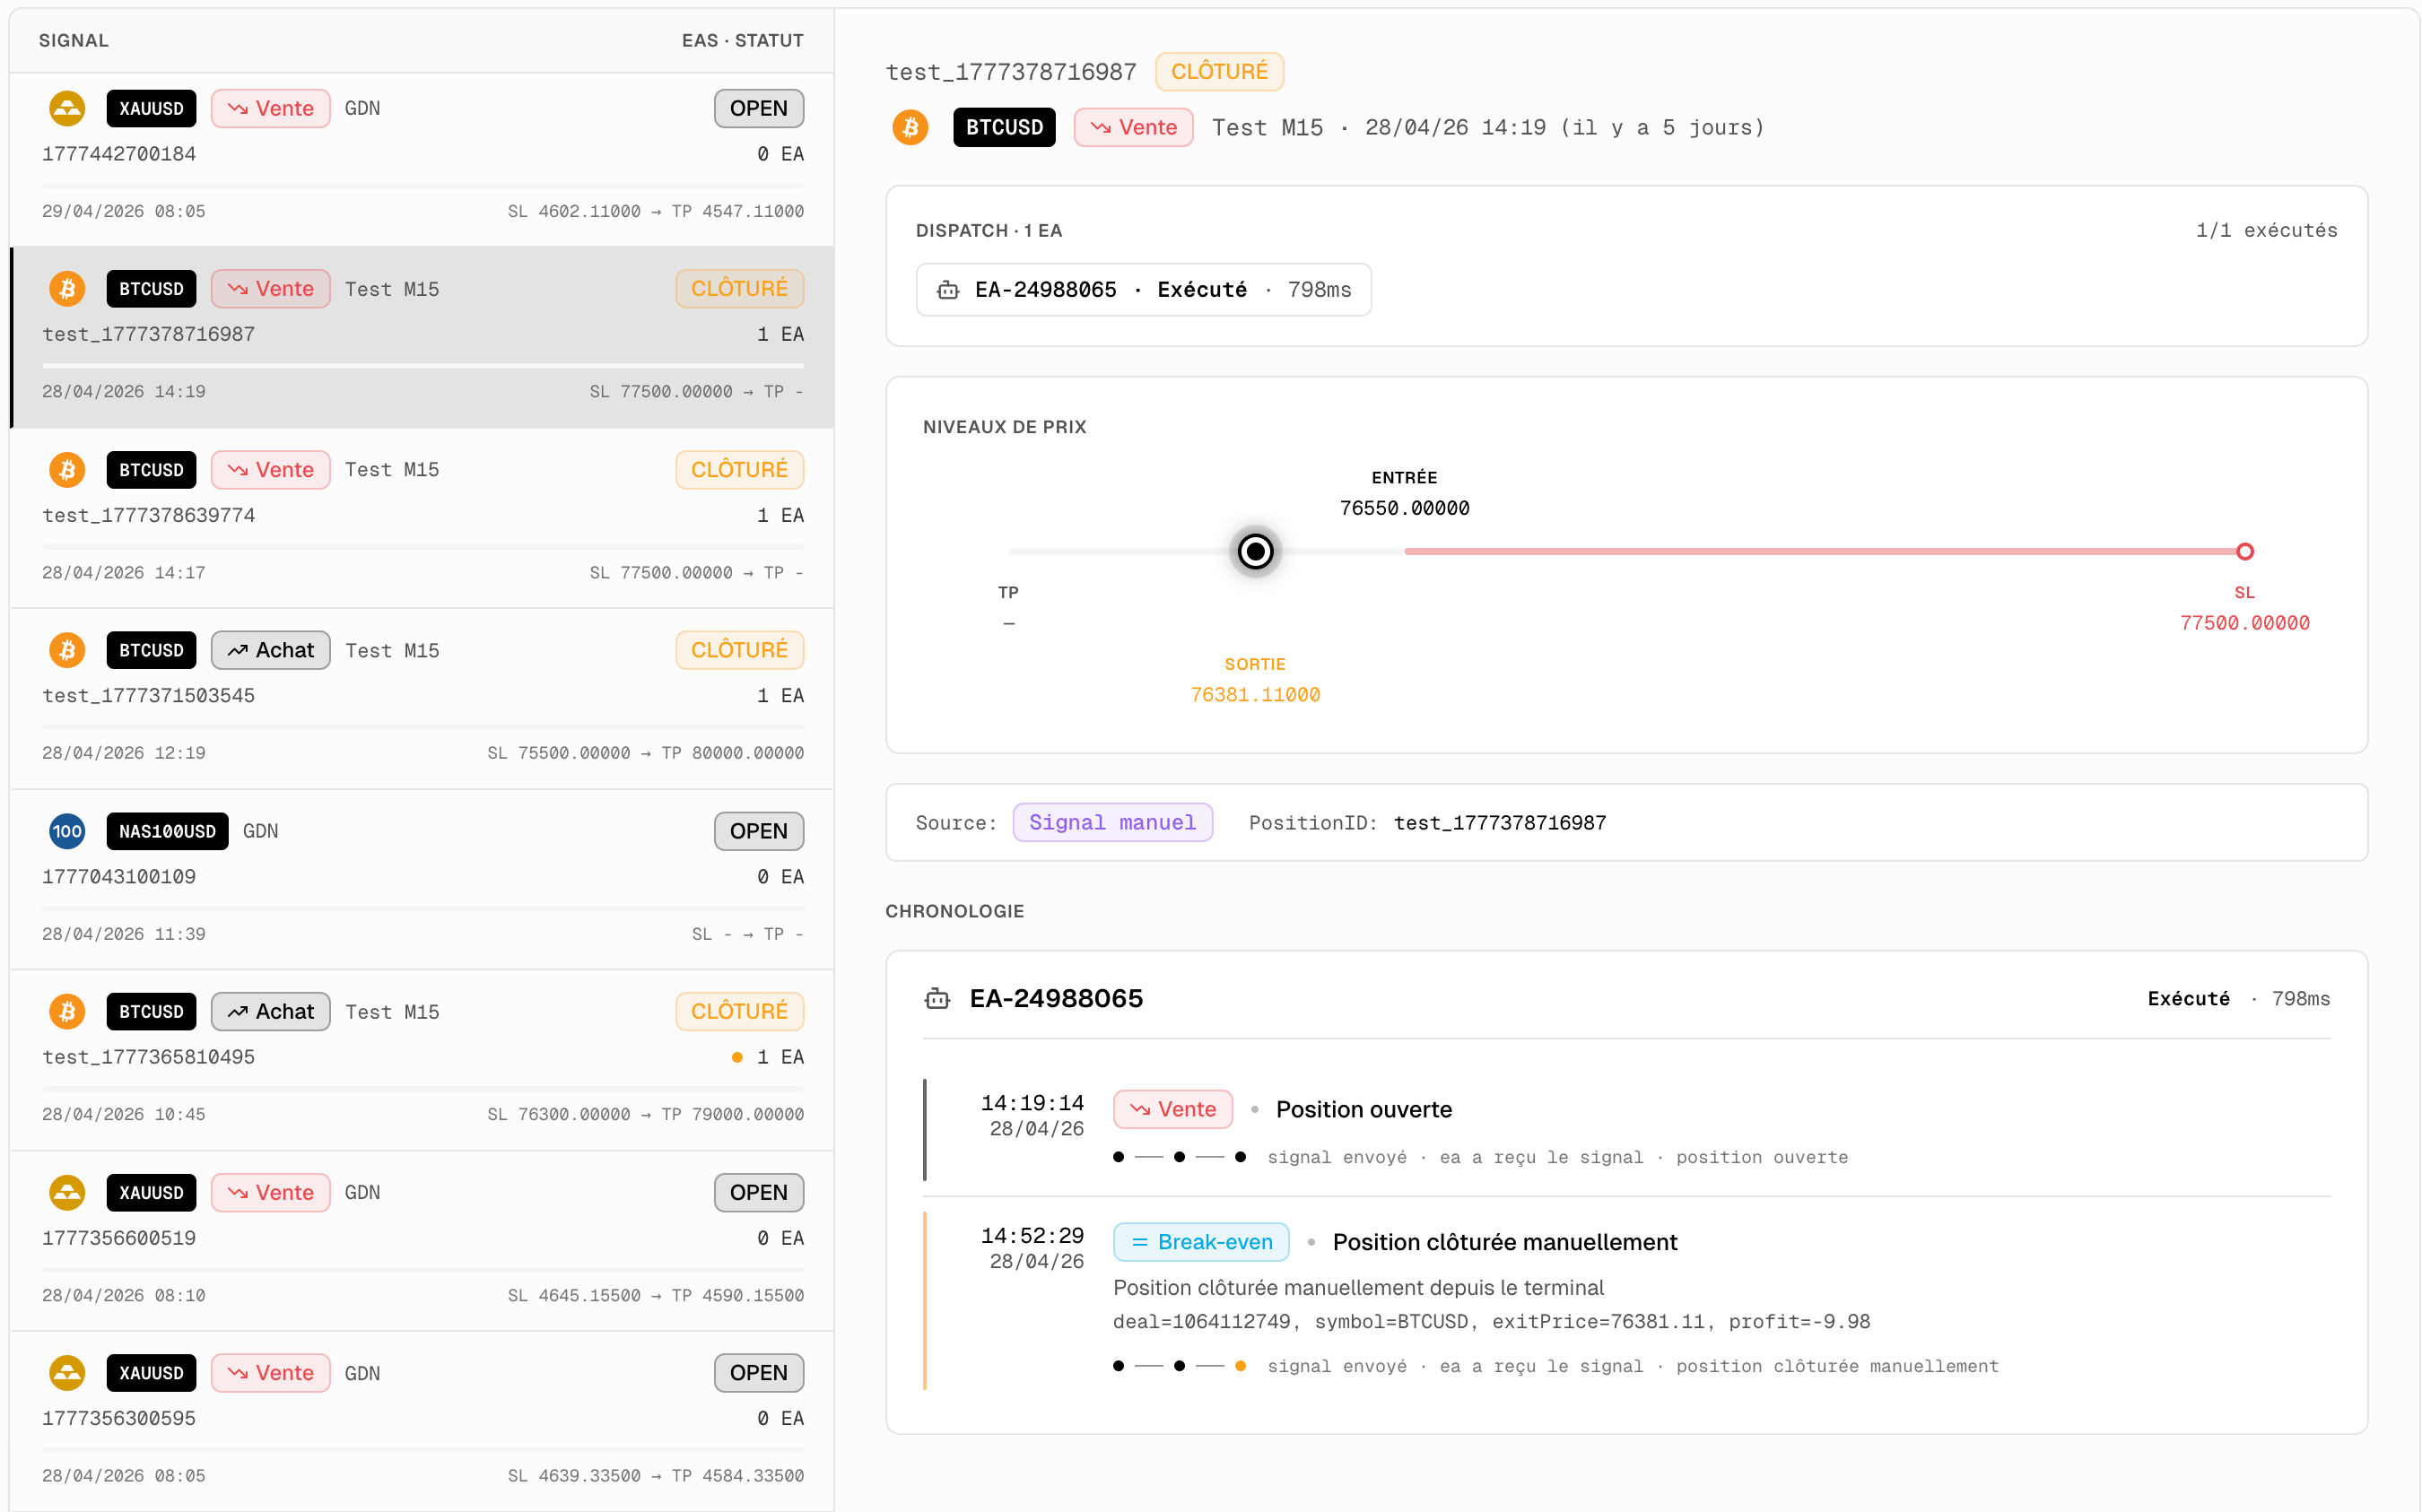The height and width of the screenshot is (1512, 2422).
Task: Click the Vente badge in signal 1777356300595
Action: [x=271, y=1373]
